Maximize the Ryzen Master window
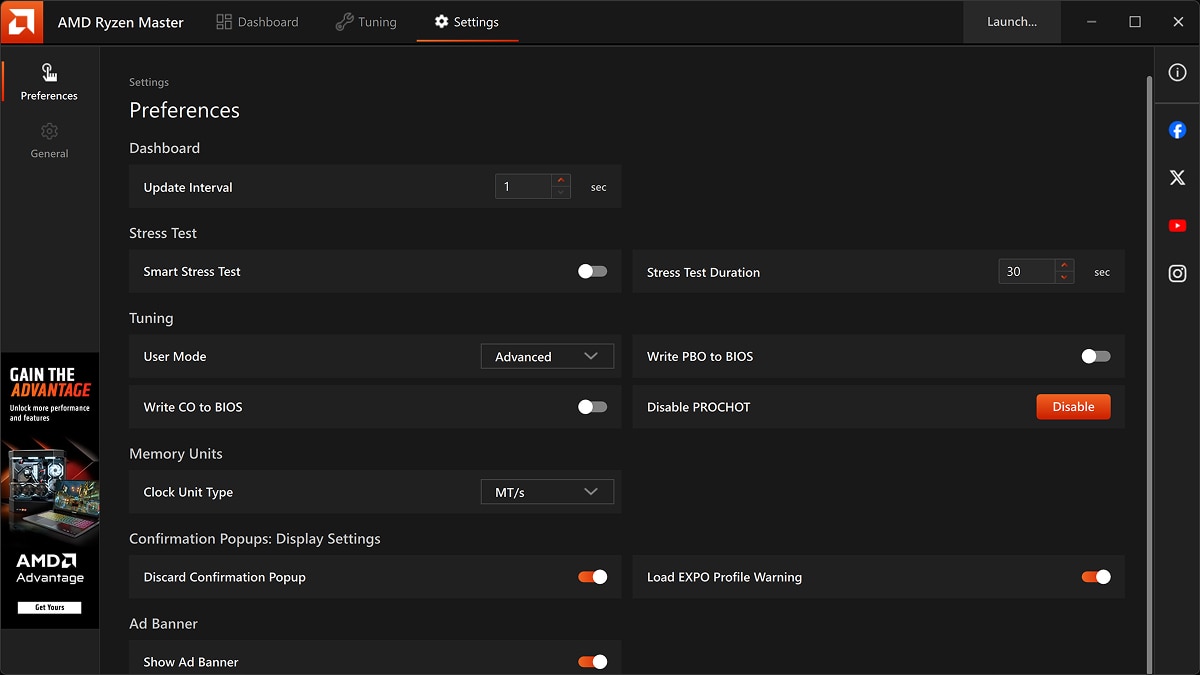 point(1135,22)
